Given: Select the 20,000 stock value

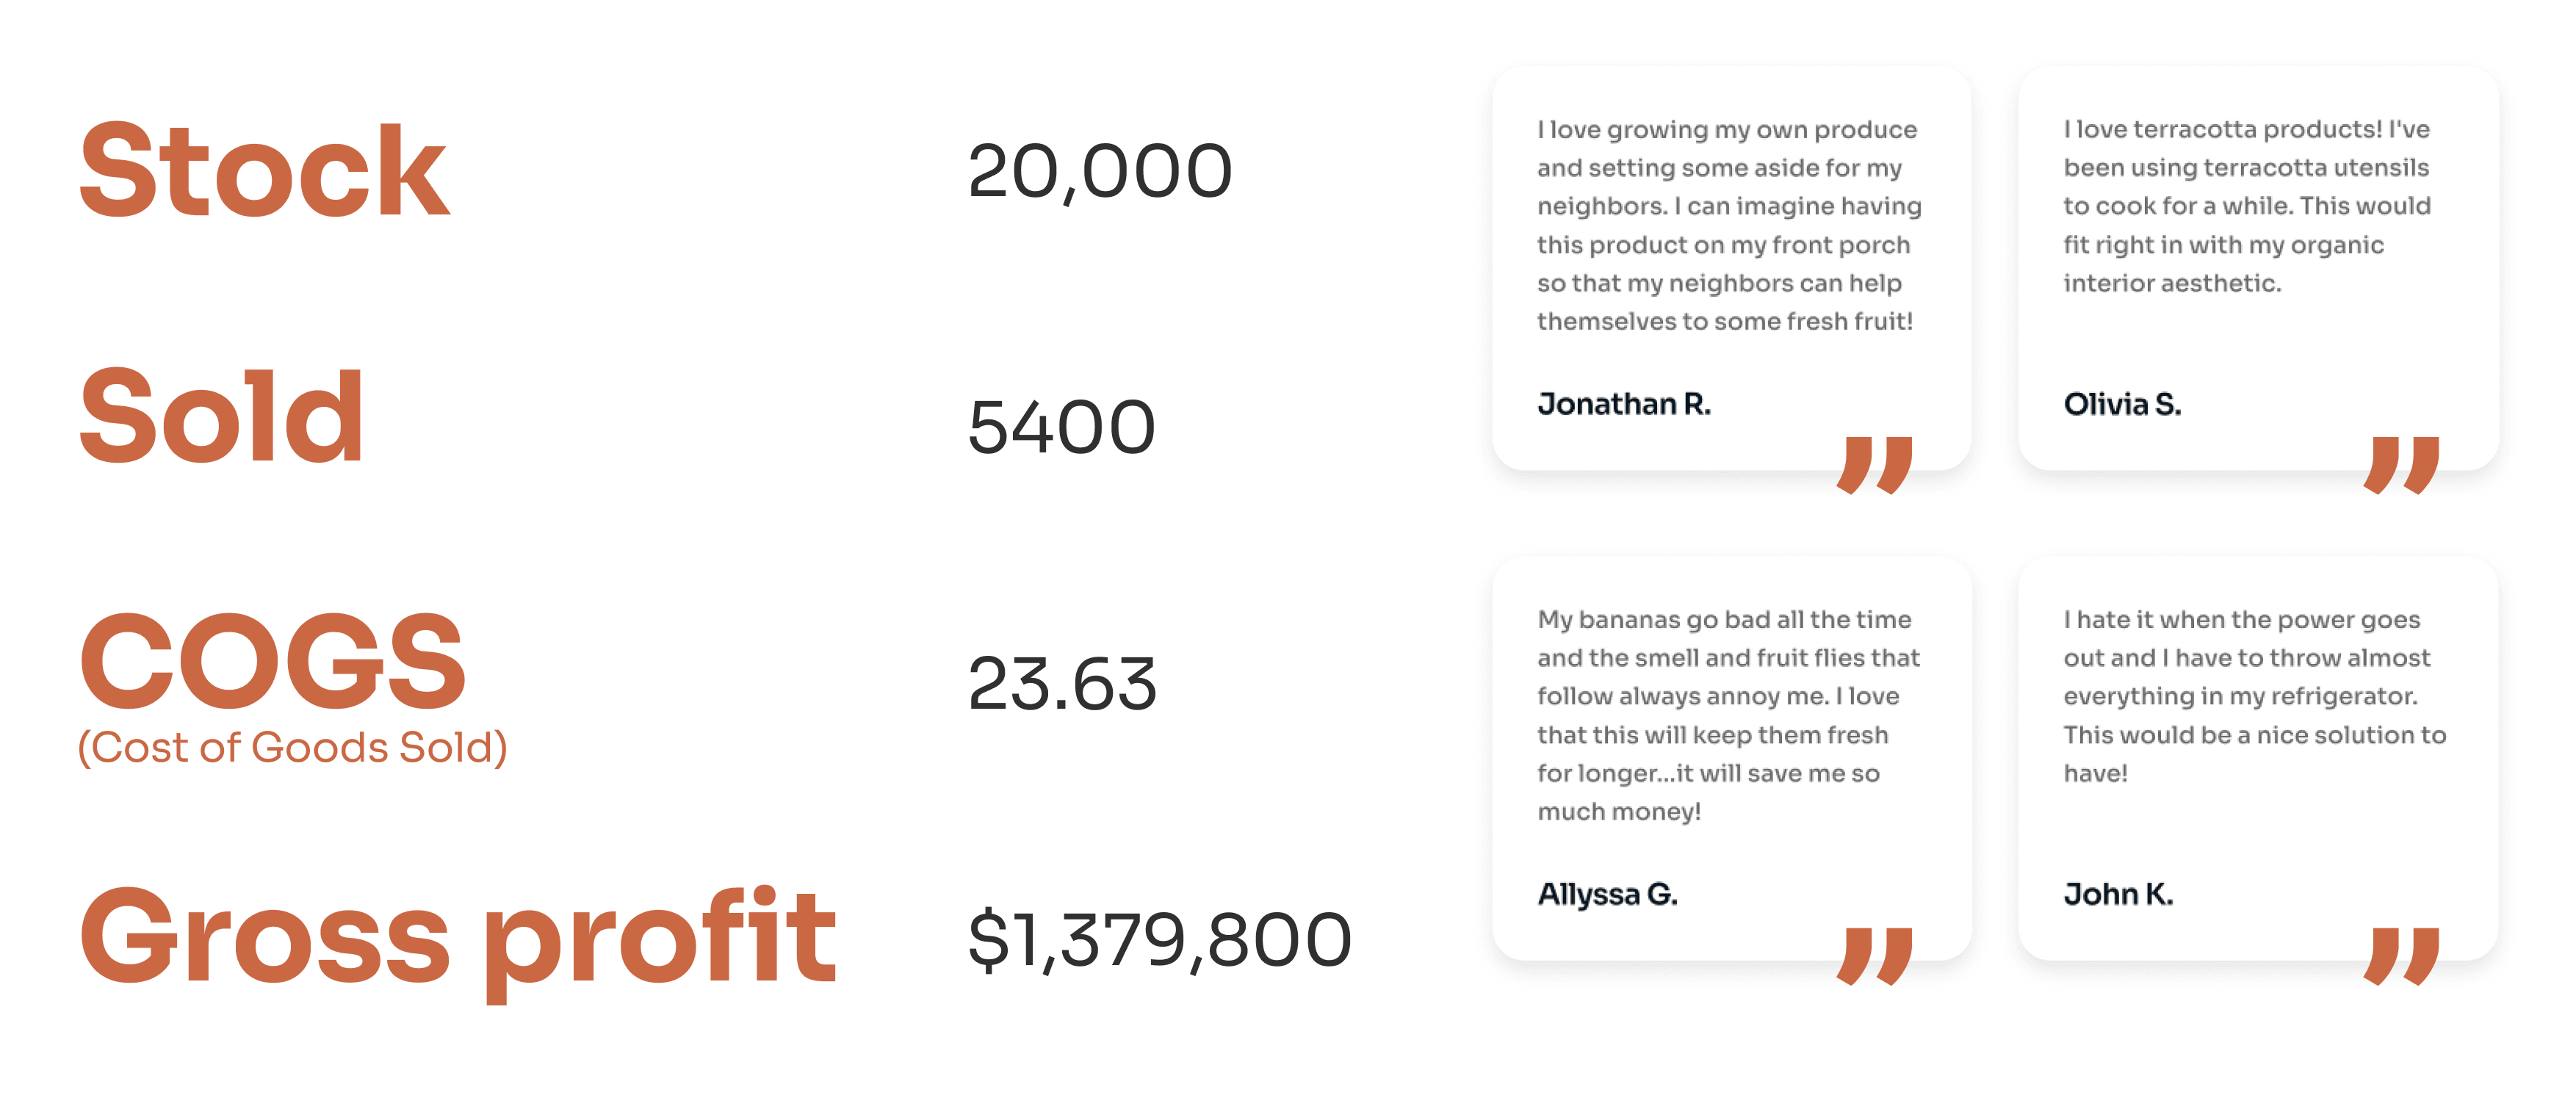Looking at the screenshot, I should 1099,171.
